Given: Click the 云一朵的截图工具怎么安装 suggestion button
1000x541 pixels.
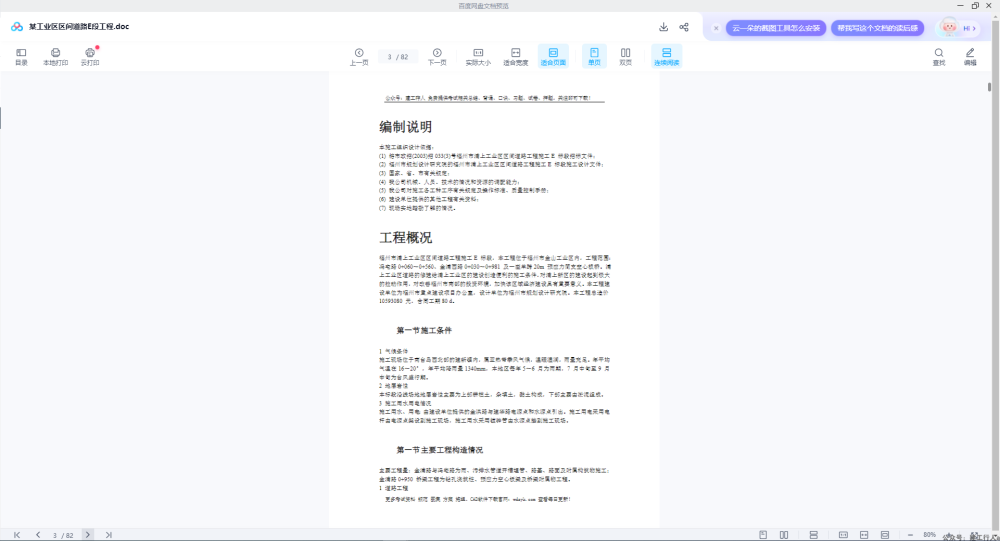Looking at the screenshot, I should click(776, 28).
